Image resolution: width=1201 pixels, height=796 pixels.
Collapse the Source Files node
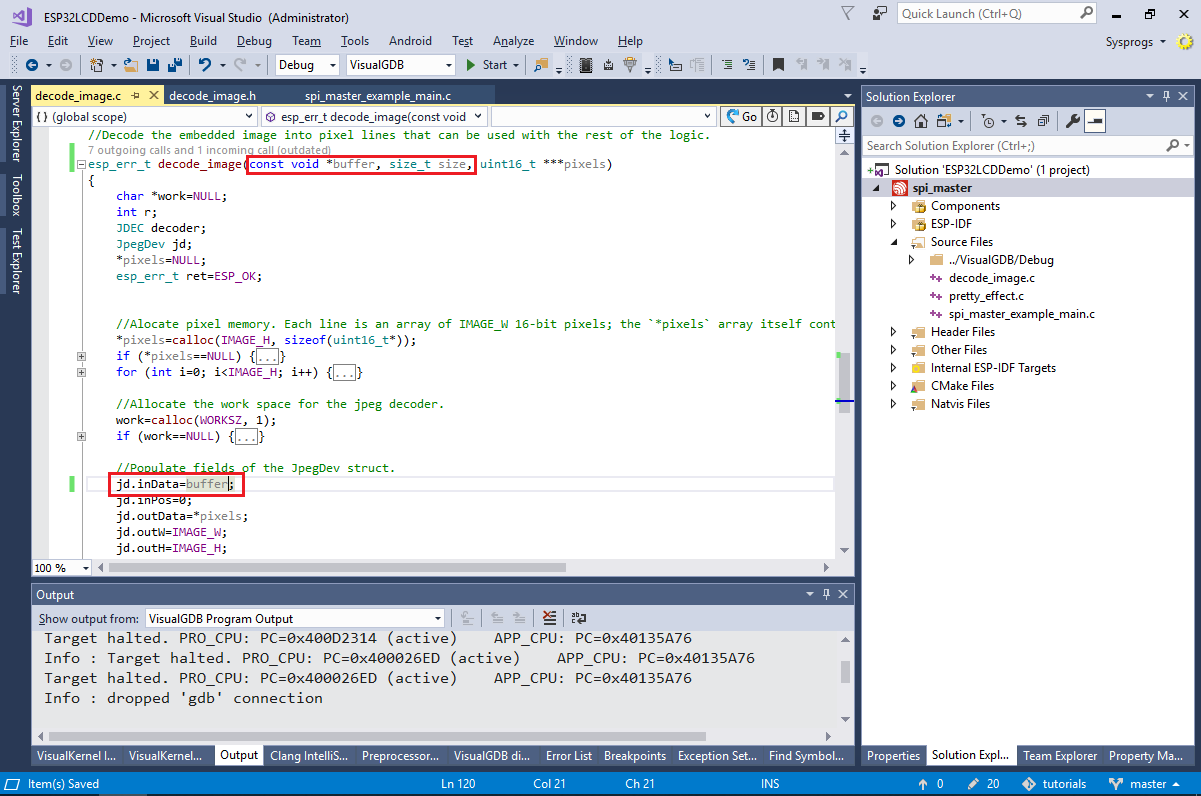tap(895, 242)
